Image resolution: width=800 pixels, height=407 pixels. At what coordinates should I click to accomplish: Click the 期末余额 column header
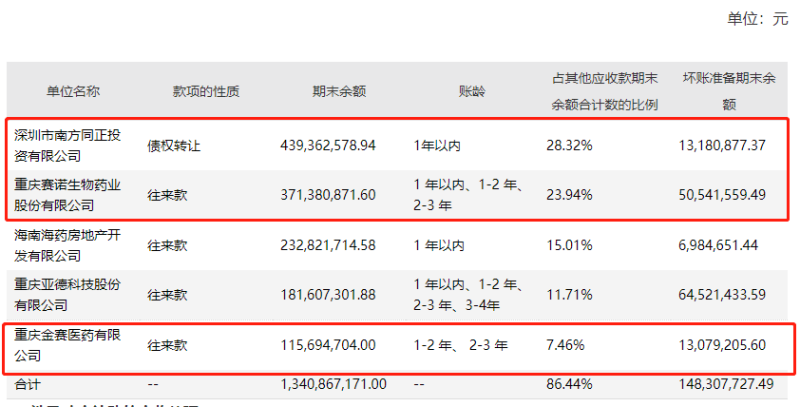coord(339,92)
